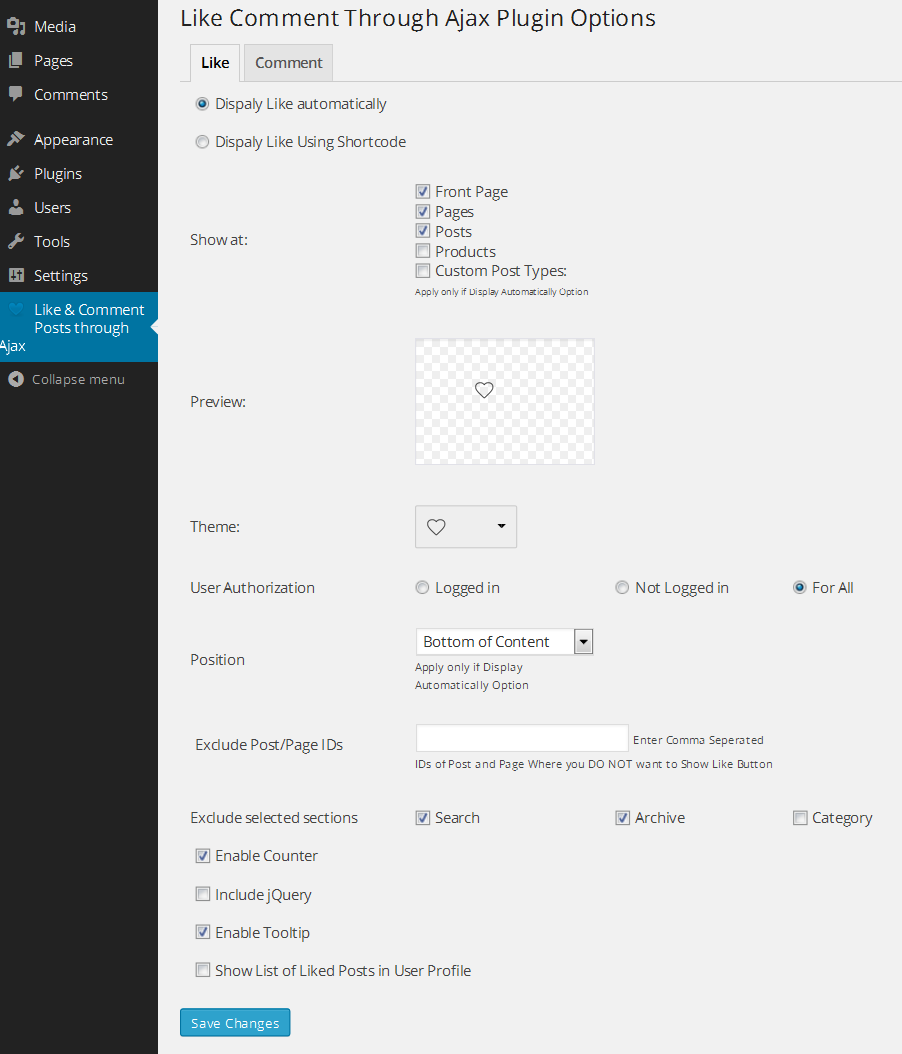Click the Media icon in sidebar
The height and width of the screenshot is (1054, 902).
coord(16,27)
